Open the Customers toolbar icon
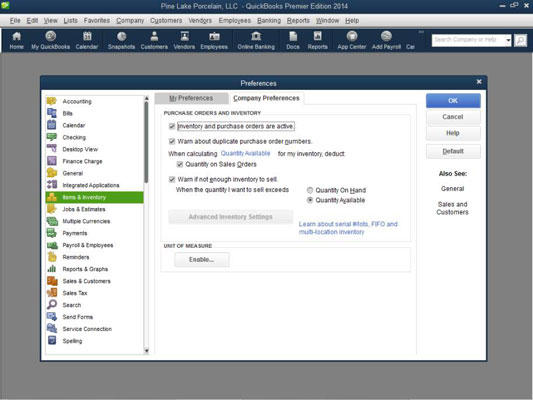This screenshot has width=533, height=400. coord(154,40)
